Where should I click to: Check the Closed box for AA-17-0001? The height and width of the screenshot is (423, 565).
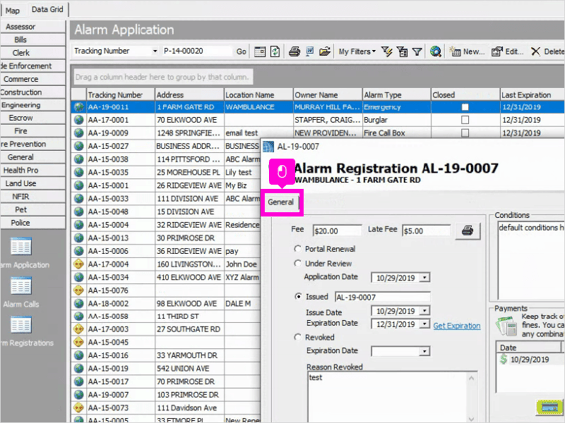tap(465, 120)
